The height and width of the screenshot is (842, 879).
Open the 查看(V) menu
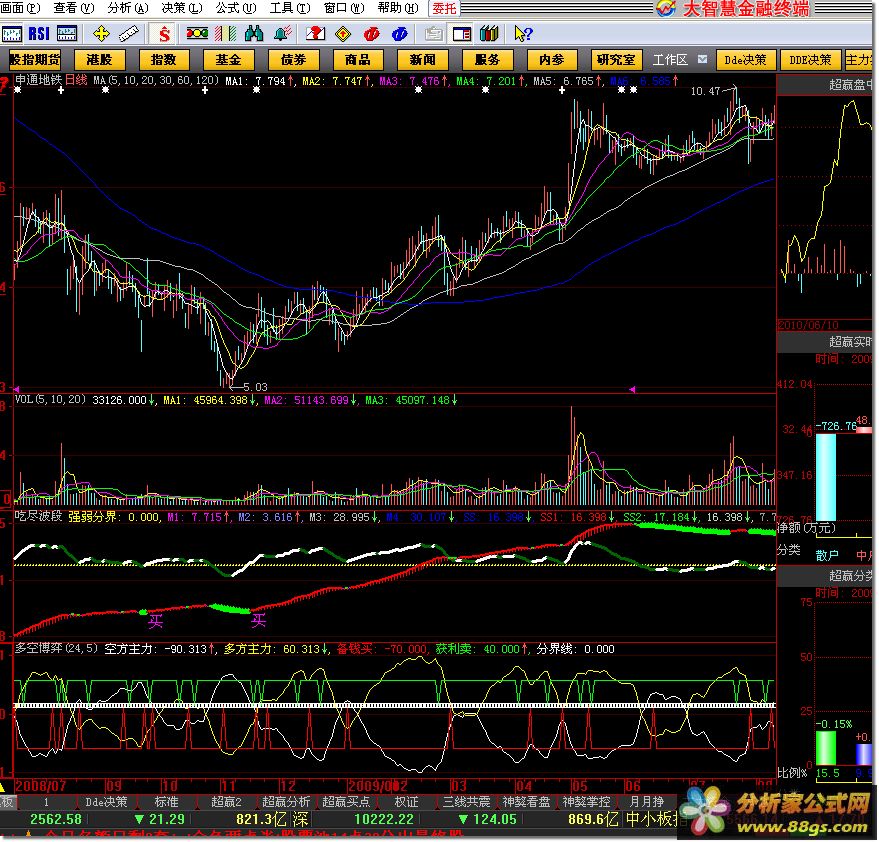coord(73,8)
